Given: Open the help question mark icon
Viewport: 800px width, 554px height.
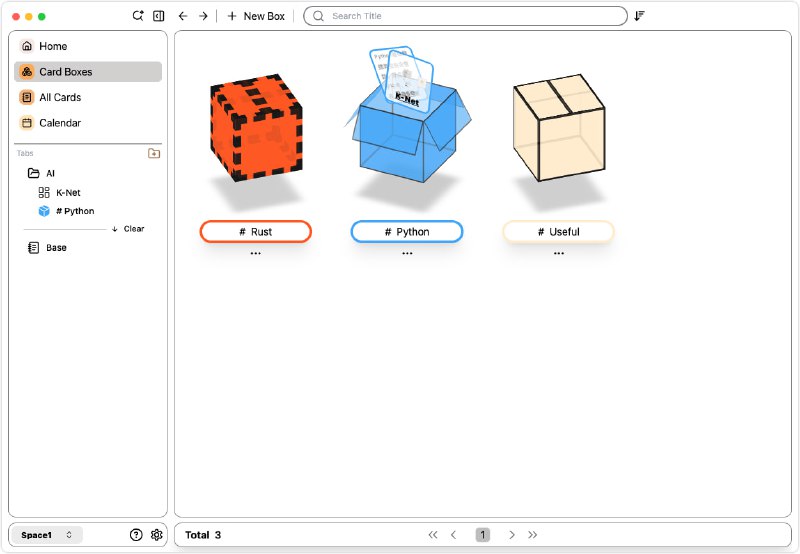Looking at the screenshot, I should [136, 535].
